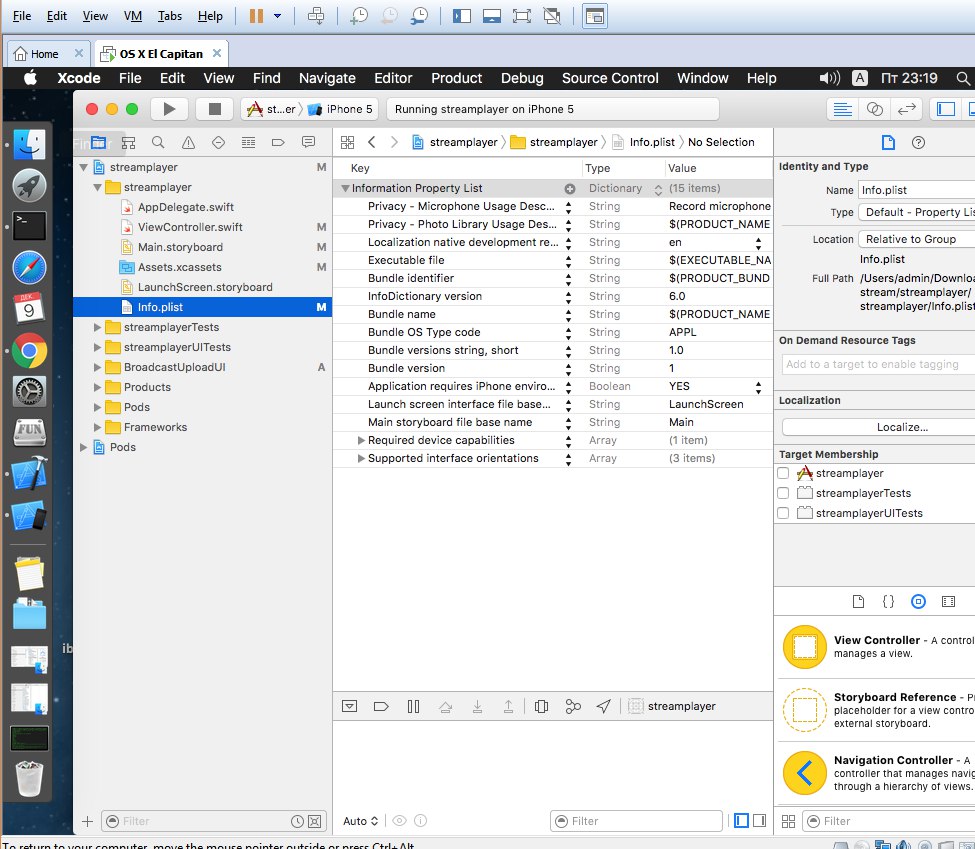The height and width of the screenshot is (849, 975).
Task: Select ViewController.swift in the file navigator
Action: 190,227
